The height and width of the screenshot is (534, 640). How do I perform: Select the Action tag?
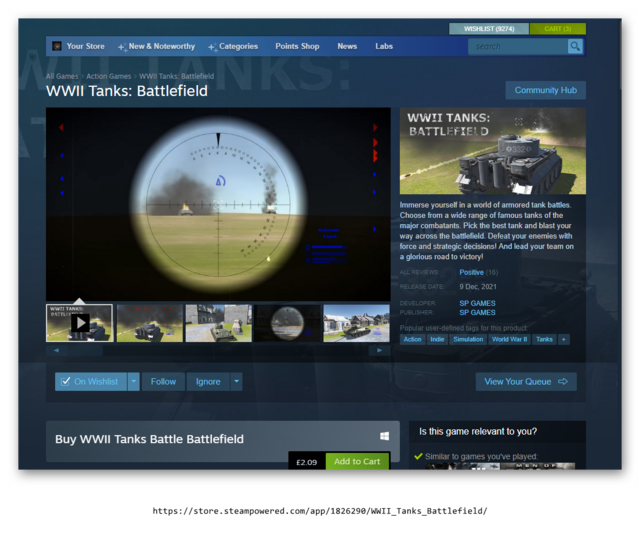pyautogui.click(x=412, y=339)
